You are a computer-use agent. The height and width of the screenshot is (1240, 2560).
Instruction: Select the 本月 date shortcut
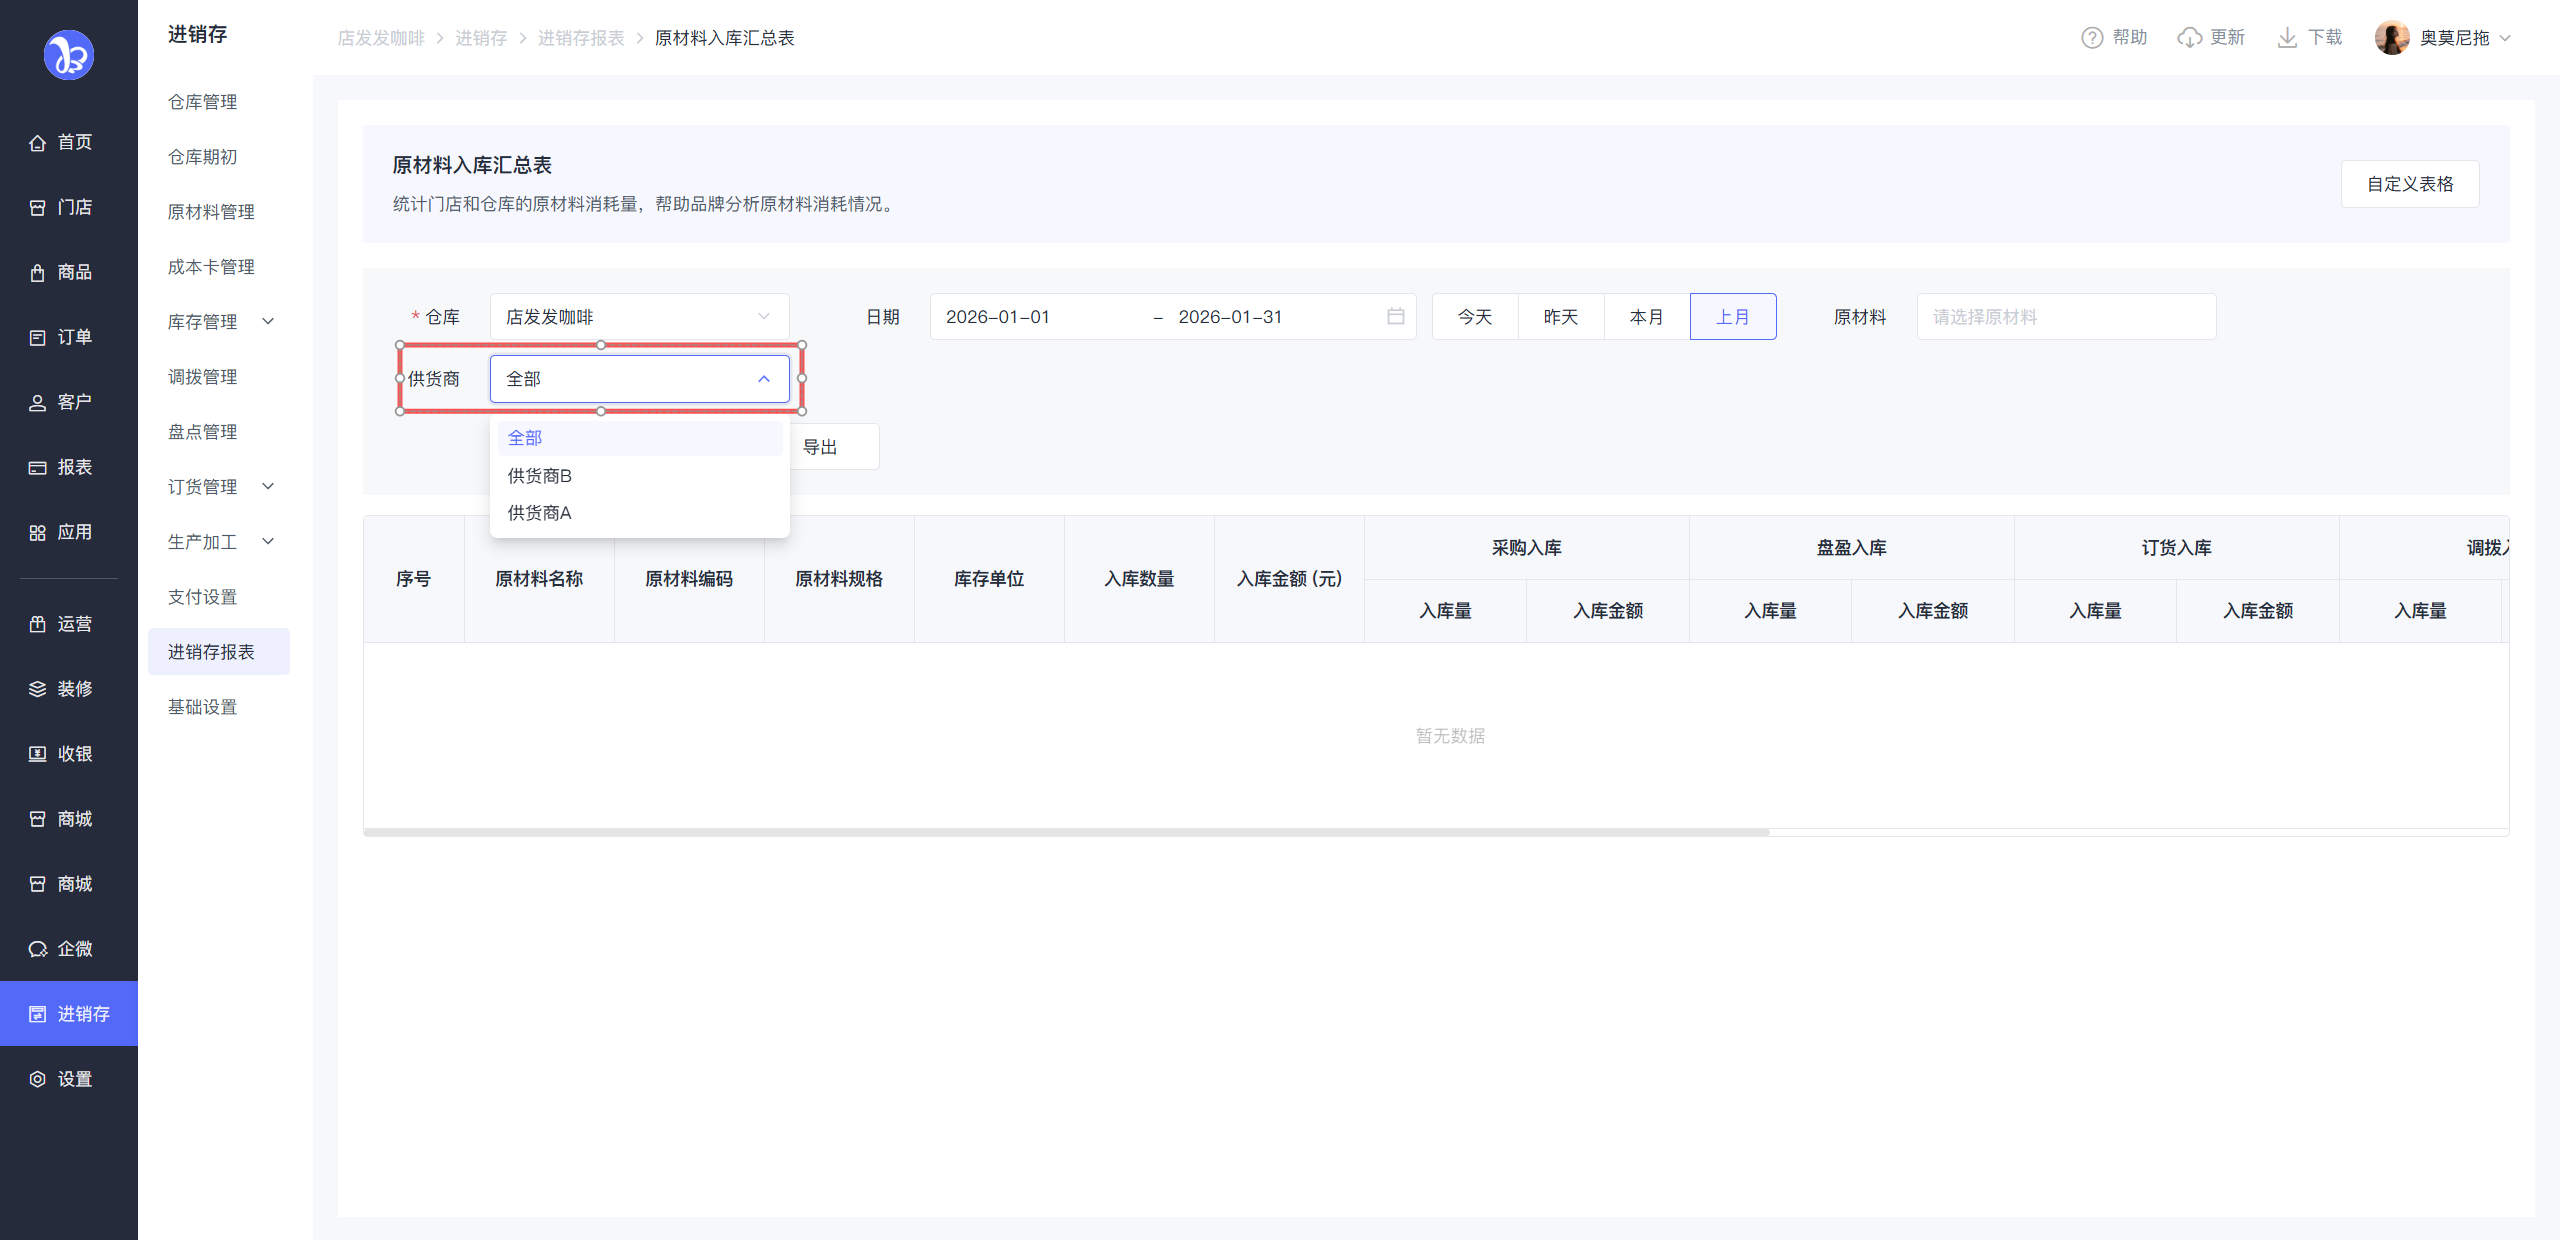tap(1646, 316)
